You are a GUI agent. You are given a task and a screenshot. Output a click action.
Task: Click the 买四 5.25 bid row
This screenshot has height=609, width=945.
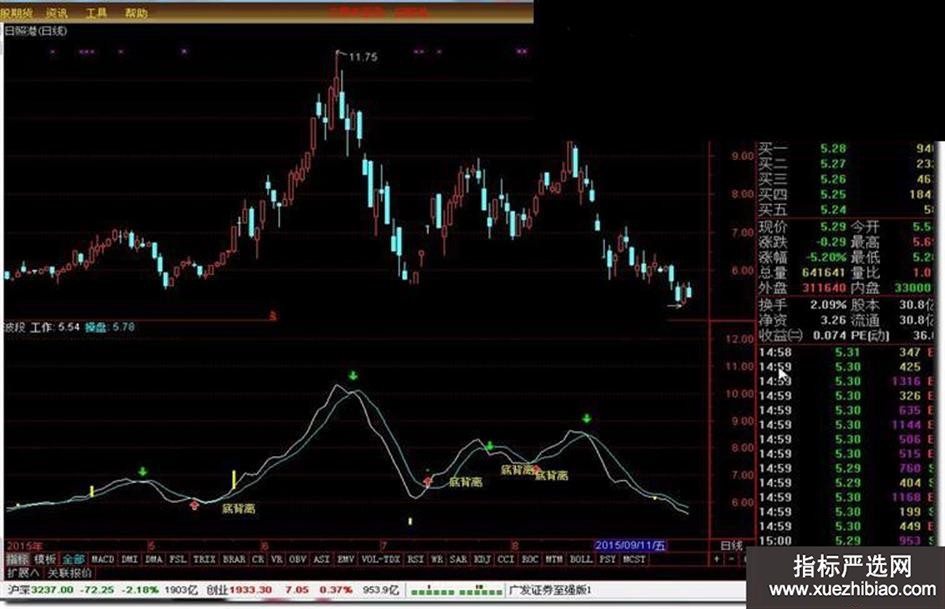coord(847,195)
